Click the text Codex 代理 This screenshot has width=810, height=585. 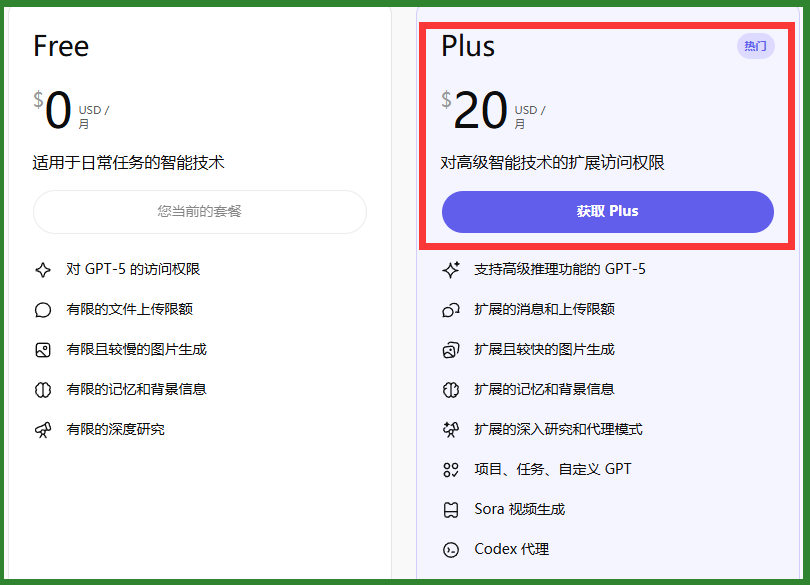(x=511, y=549)
